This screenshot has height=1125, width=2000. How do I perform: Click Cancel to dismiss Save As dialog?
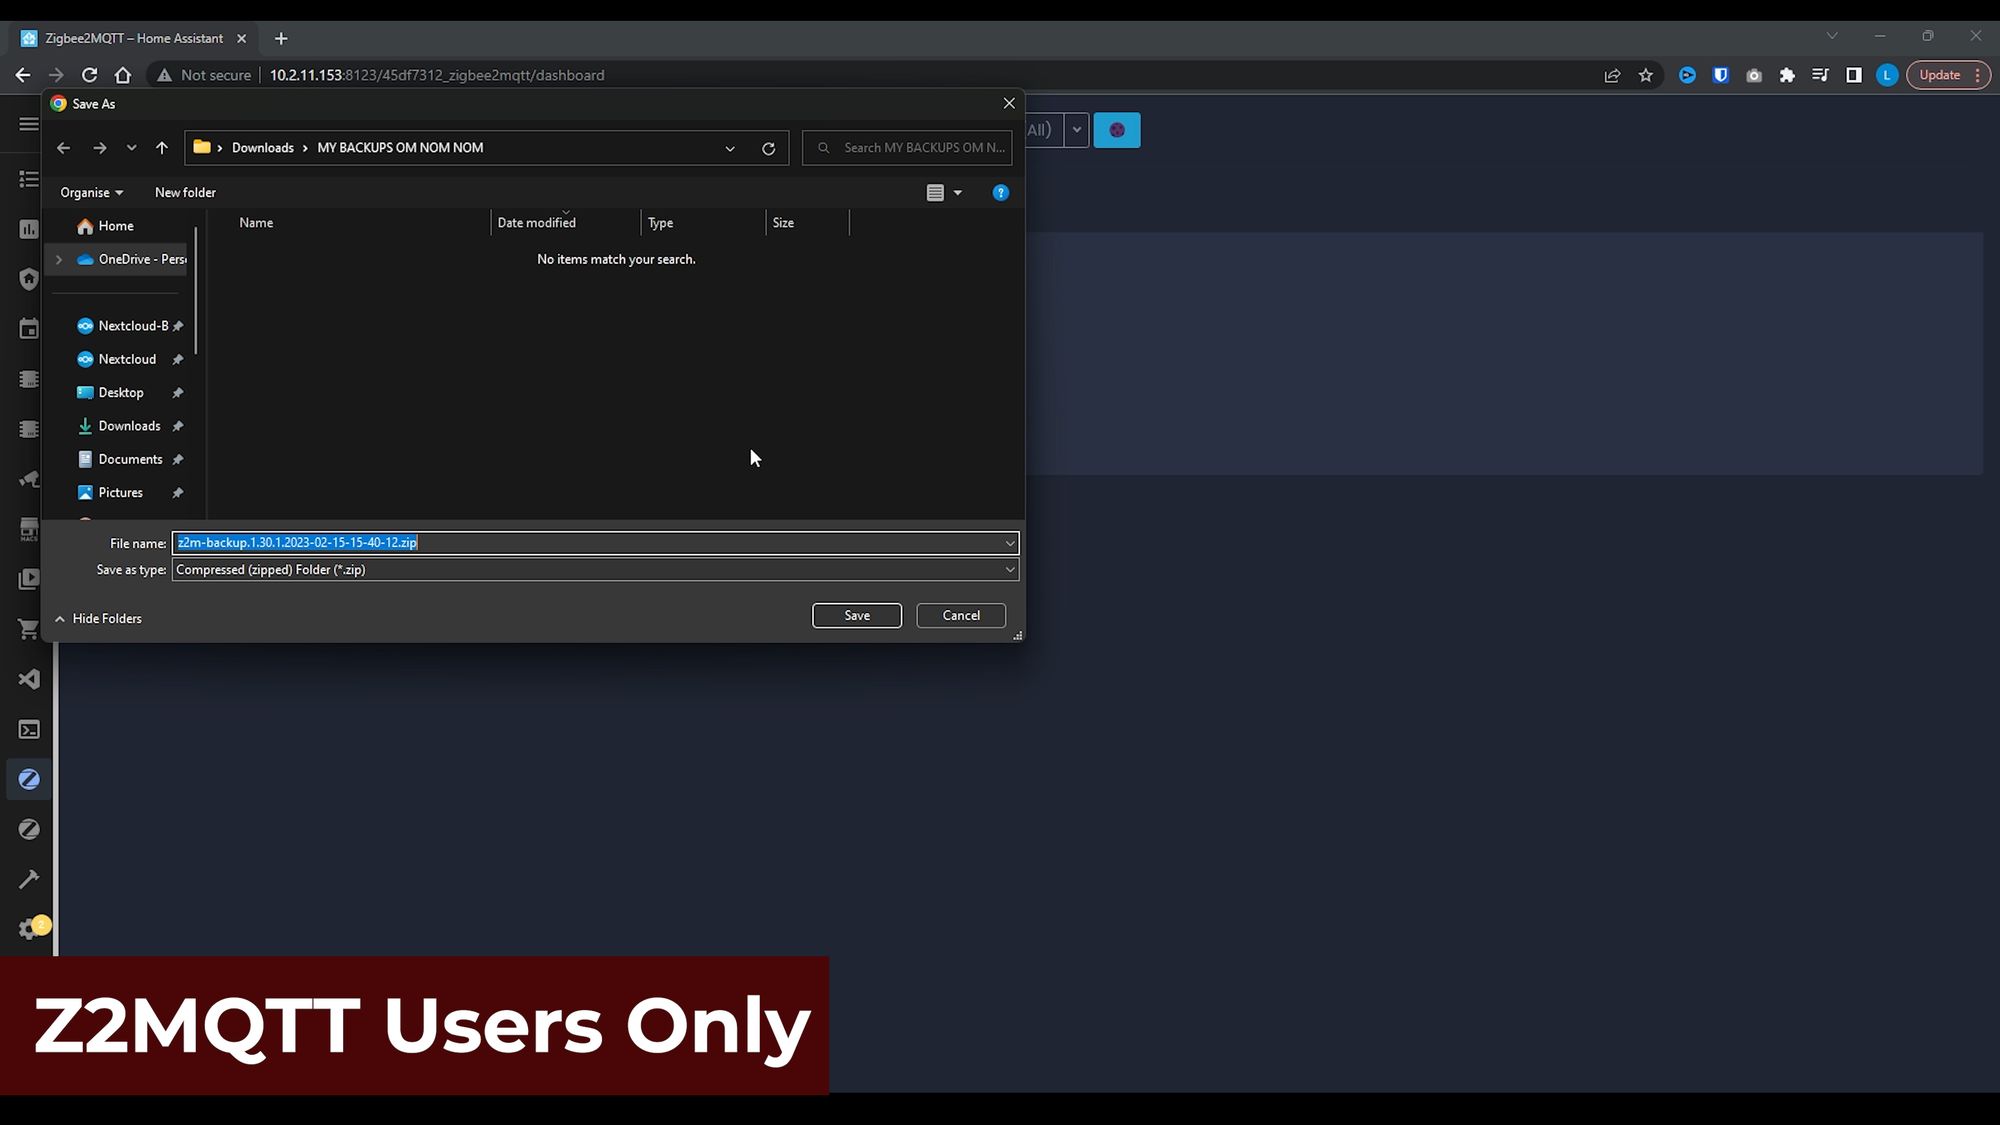tap(960, 614)
